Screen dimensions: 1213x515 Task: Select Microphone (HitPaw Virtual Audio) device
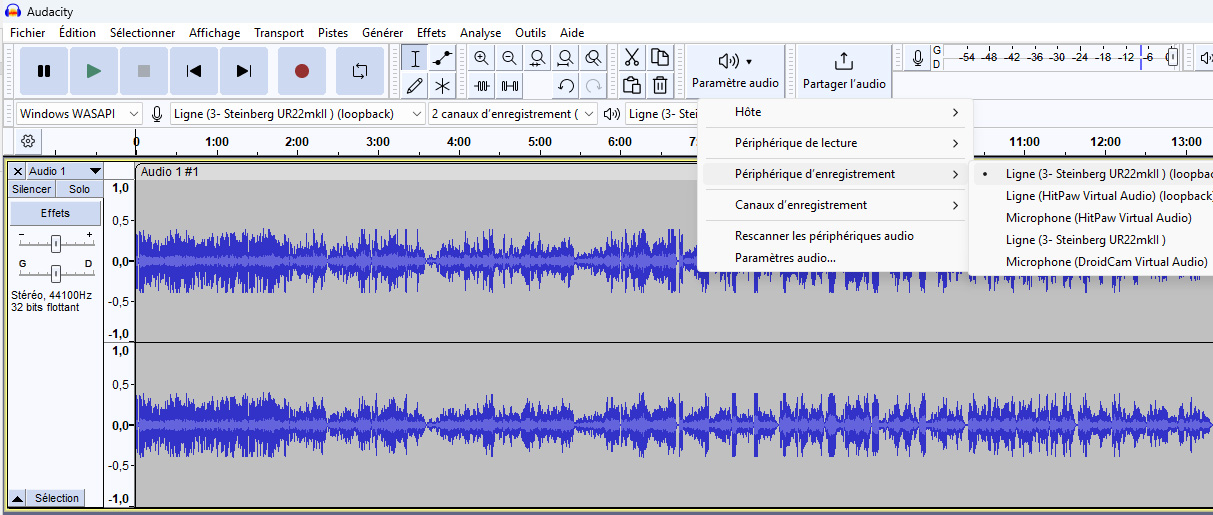click(1093, 218)
